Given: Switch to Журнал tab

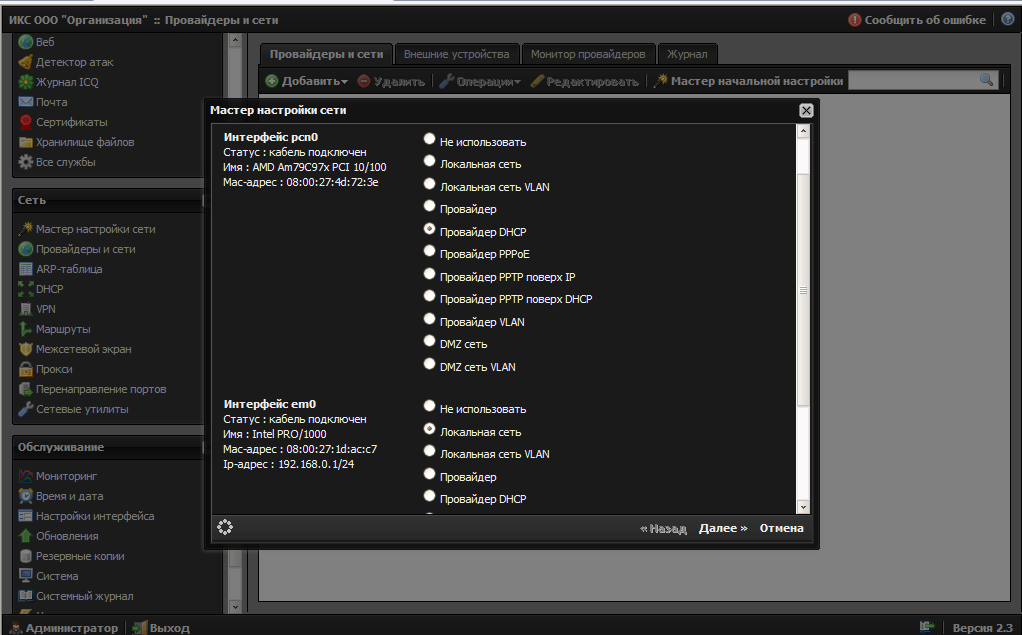Looking at the screenshot, I should point(687,54).
